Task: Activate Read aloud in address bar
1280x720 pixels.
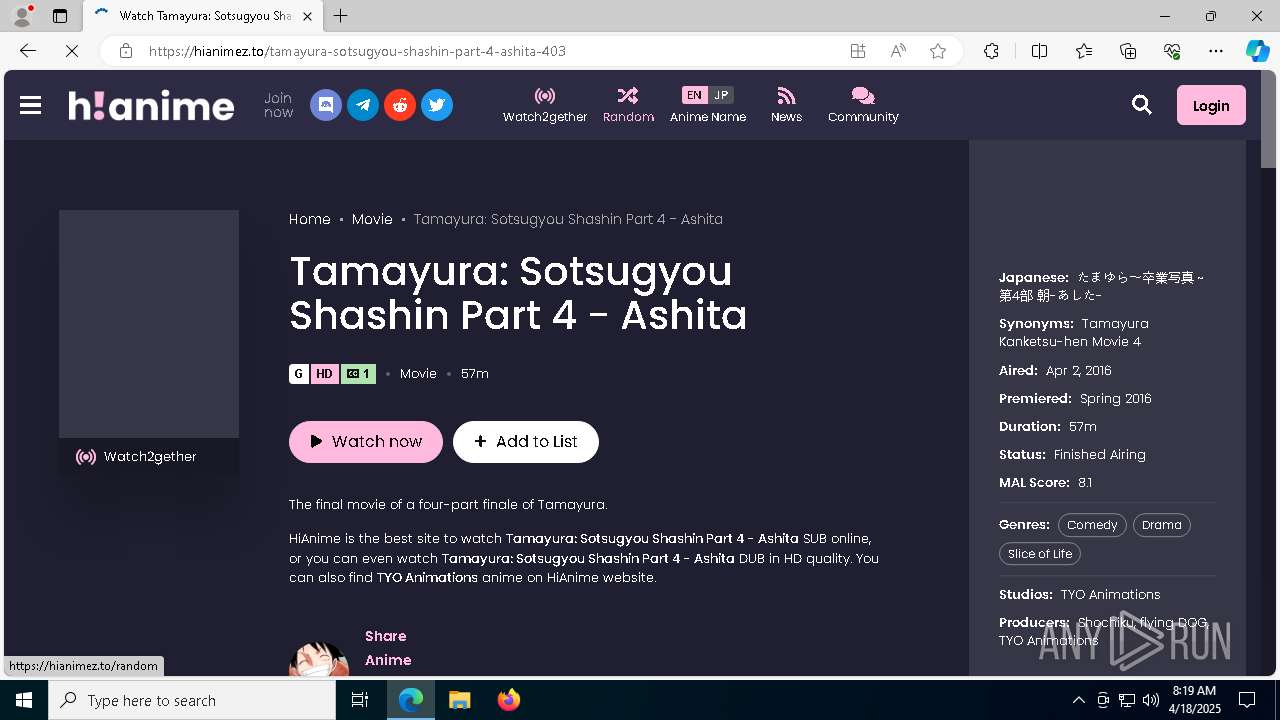Action: pos(898,51)
